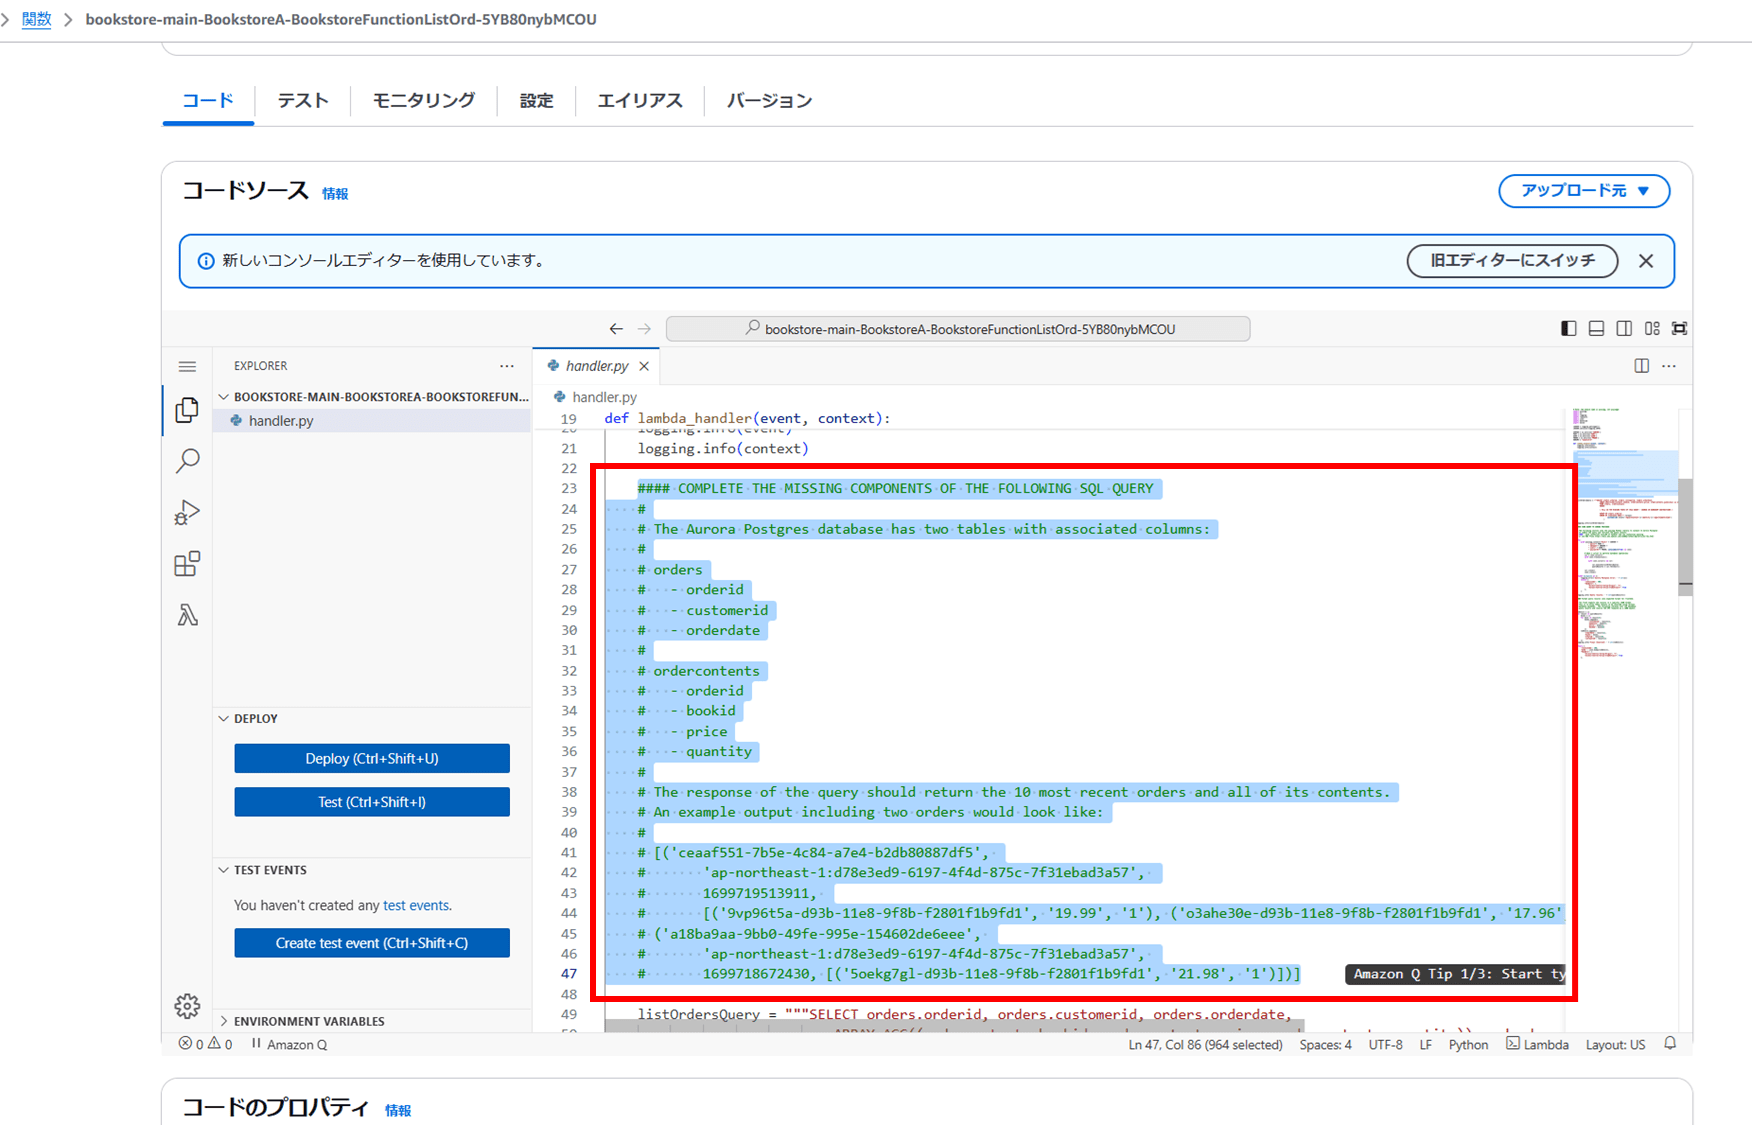Go back with the left arrow
The image size is (1752, 1125).
click(x=616, y=329)
